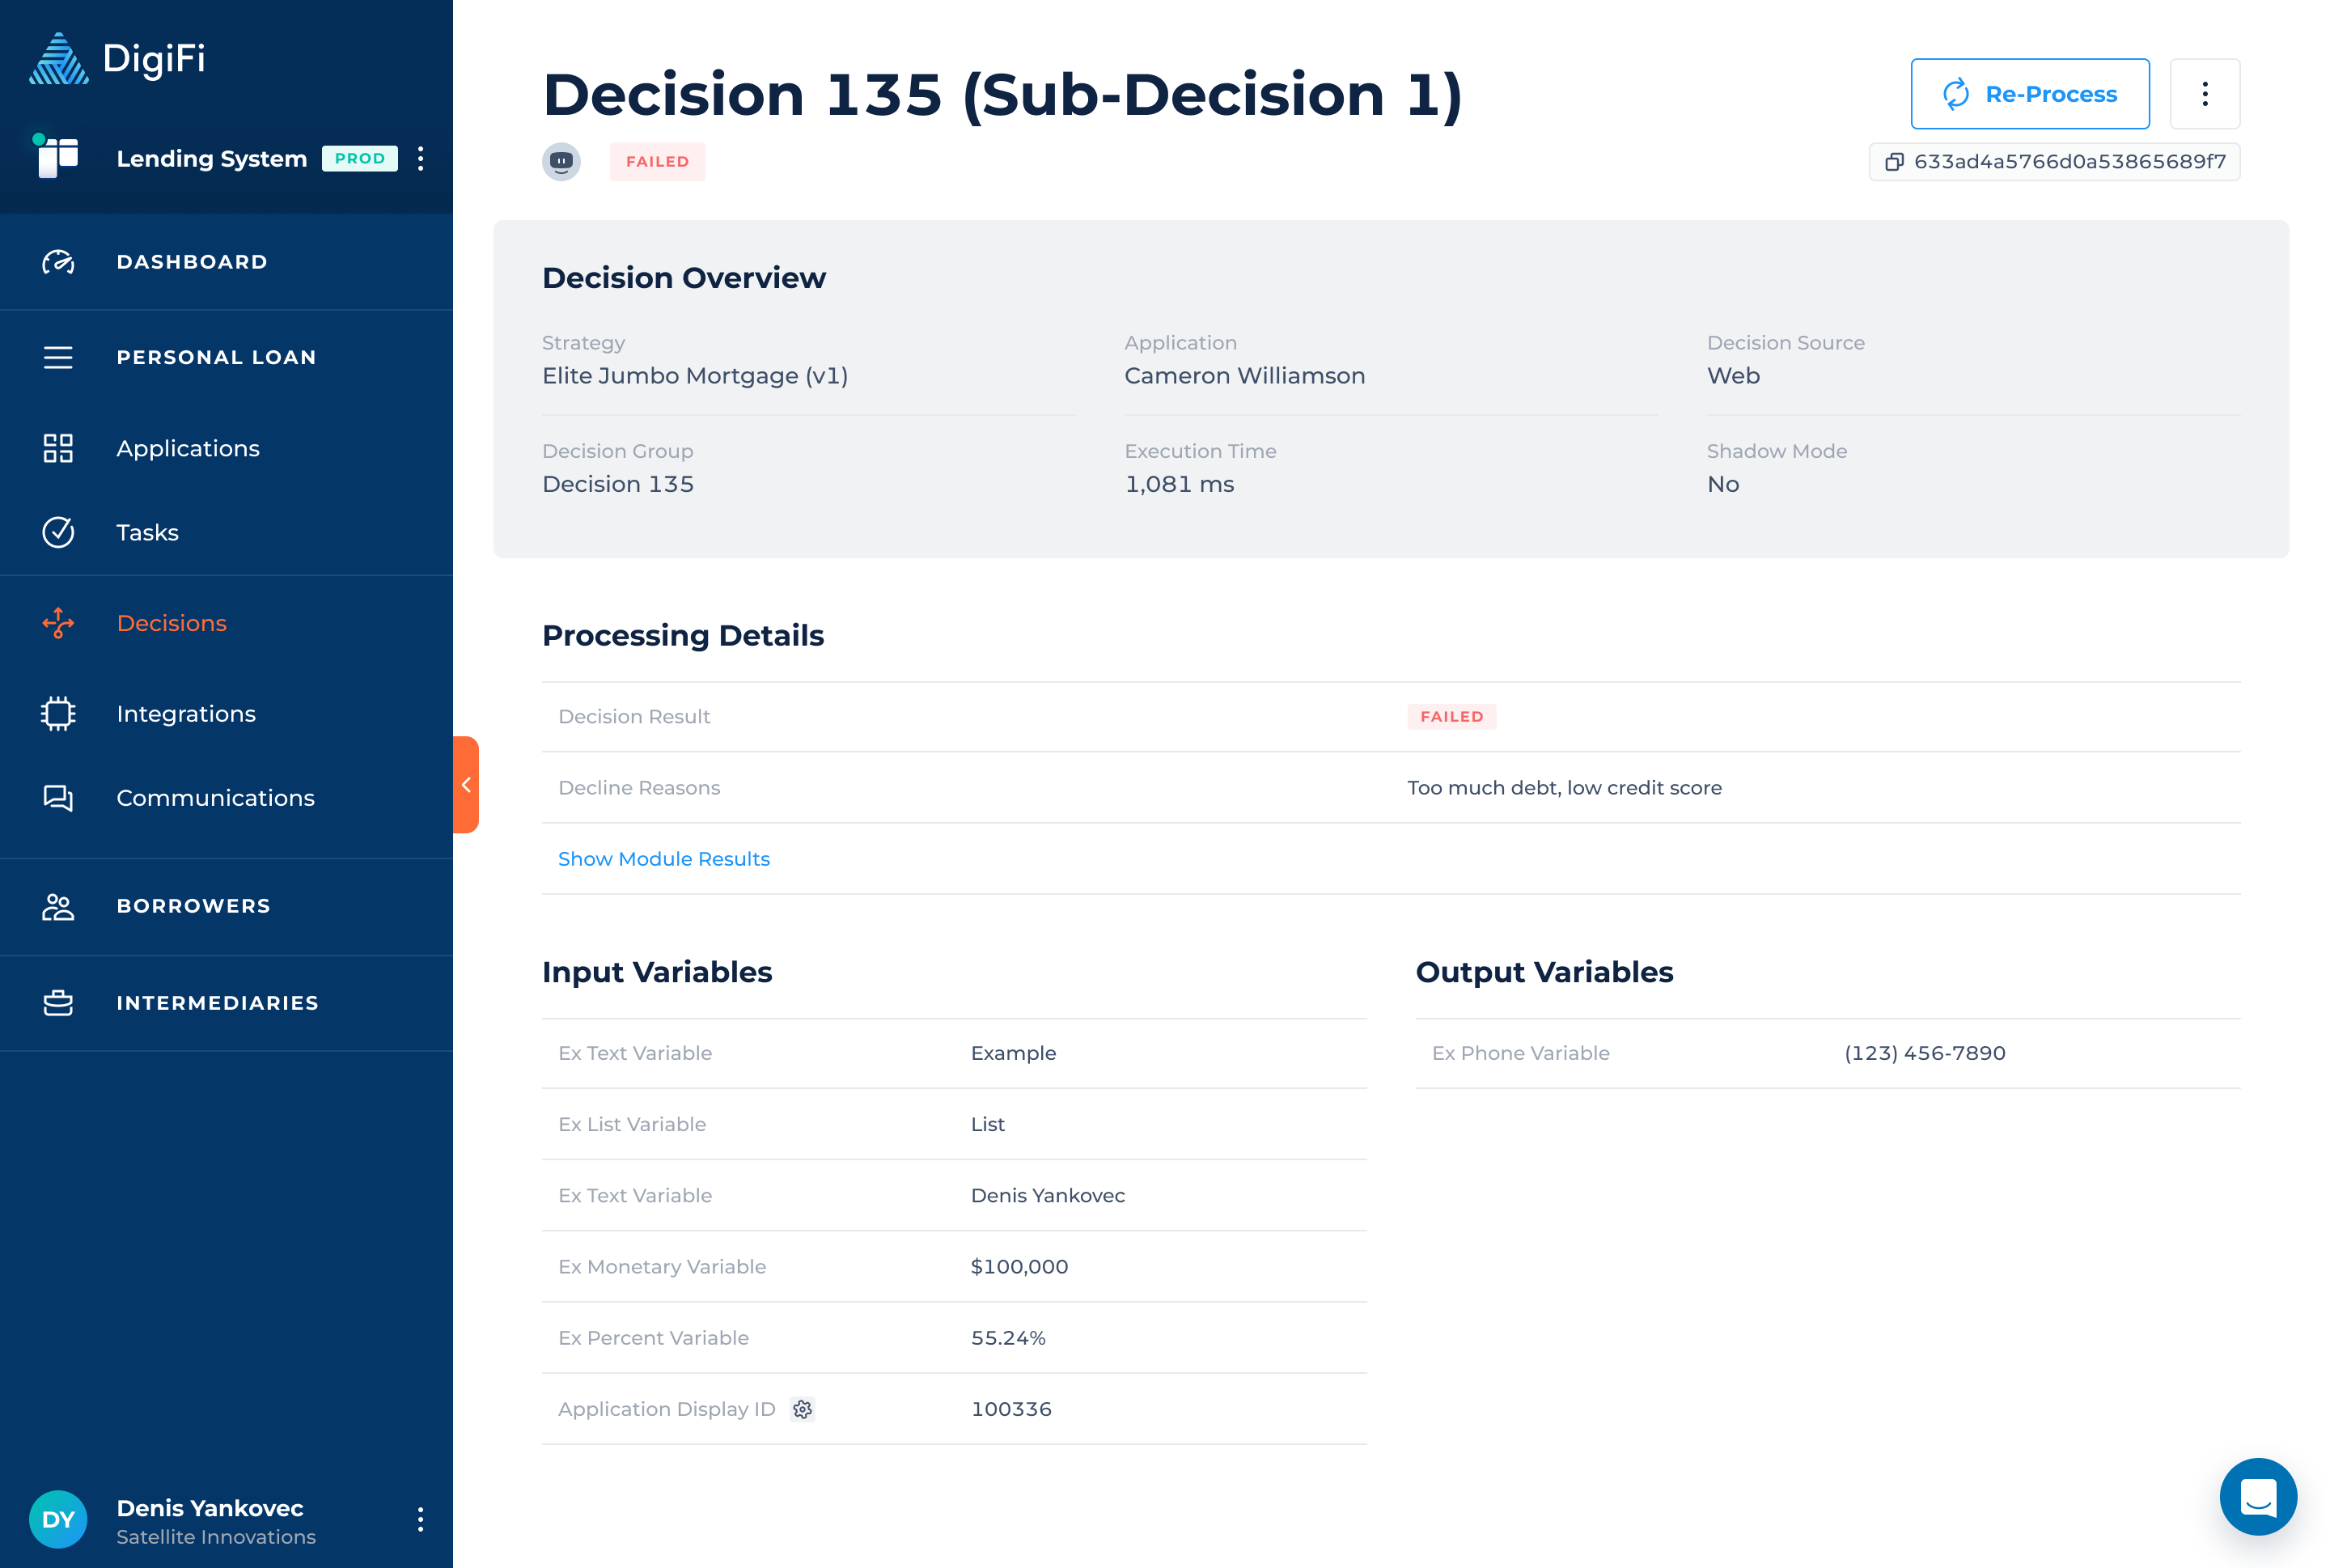
Task: Open Denis Yankovec user options menu
Action: [421, 1519]
